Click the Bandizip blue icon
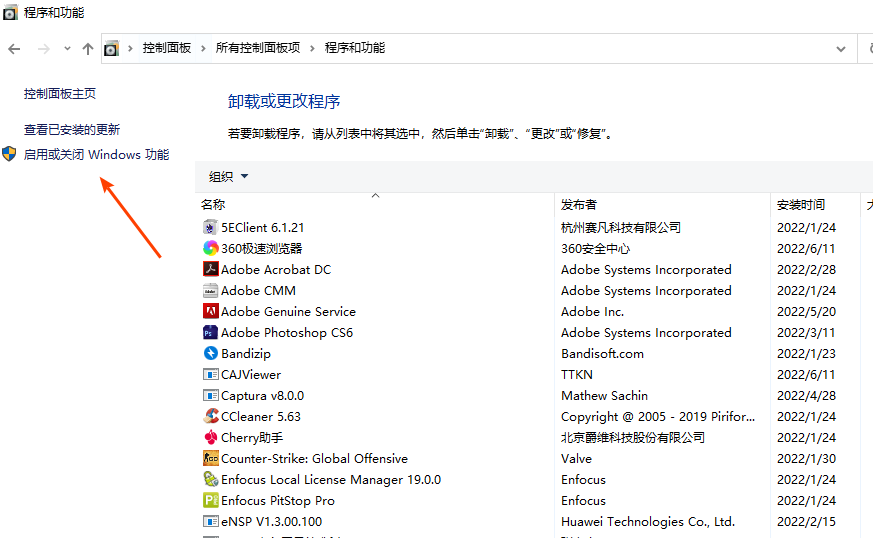Screen dimensions: 873x538 [x=210, y=353]
